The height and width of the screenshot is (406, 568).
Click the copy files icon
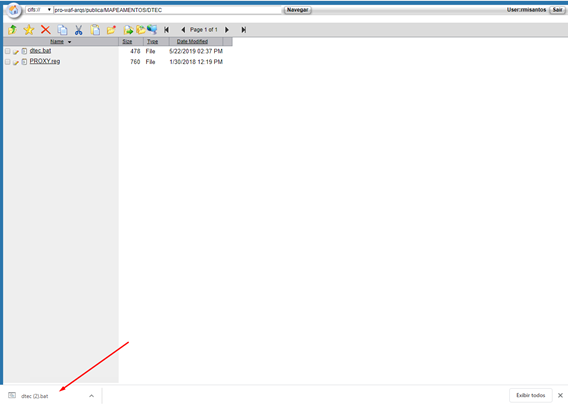[62, 30]
